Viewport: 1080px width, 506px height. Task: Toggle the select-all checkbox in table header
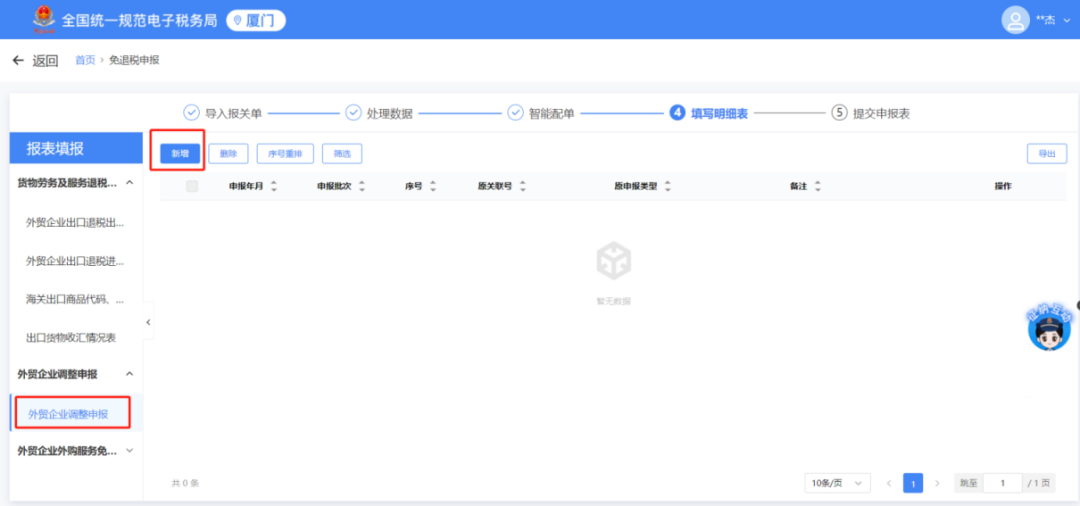pos(192,186)
